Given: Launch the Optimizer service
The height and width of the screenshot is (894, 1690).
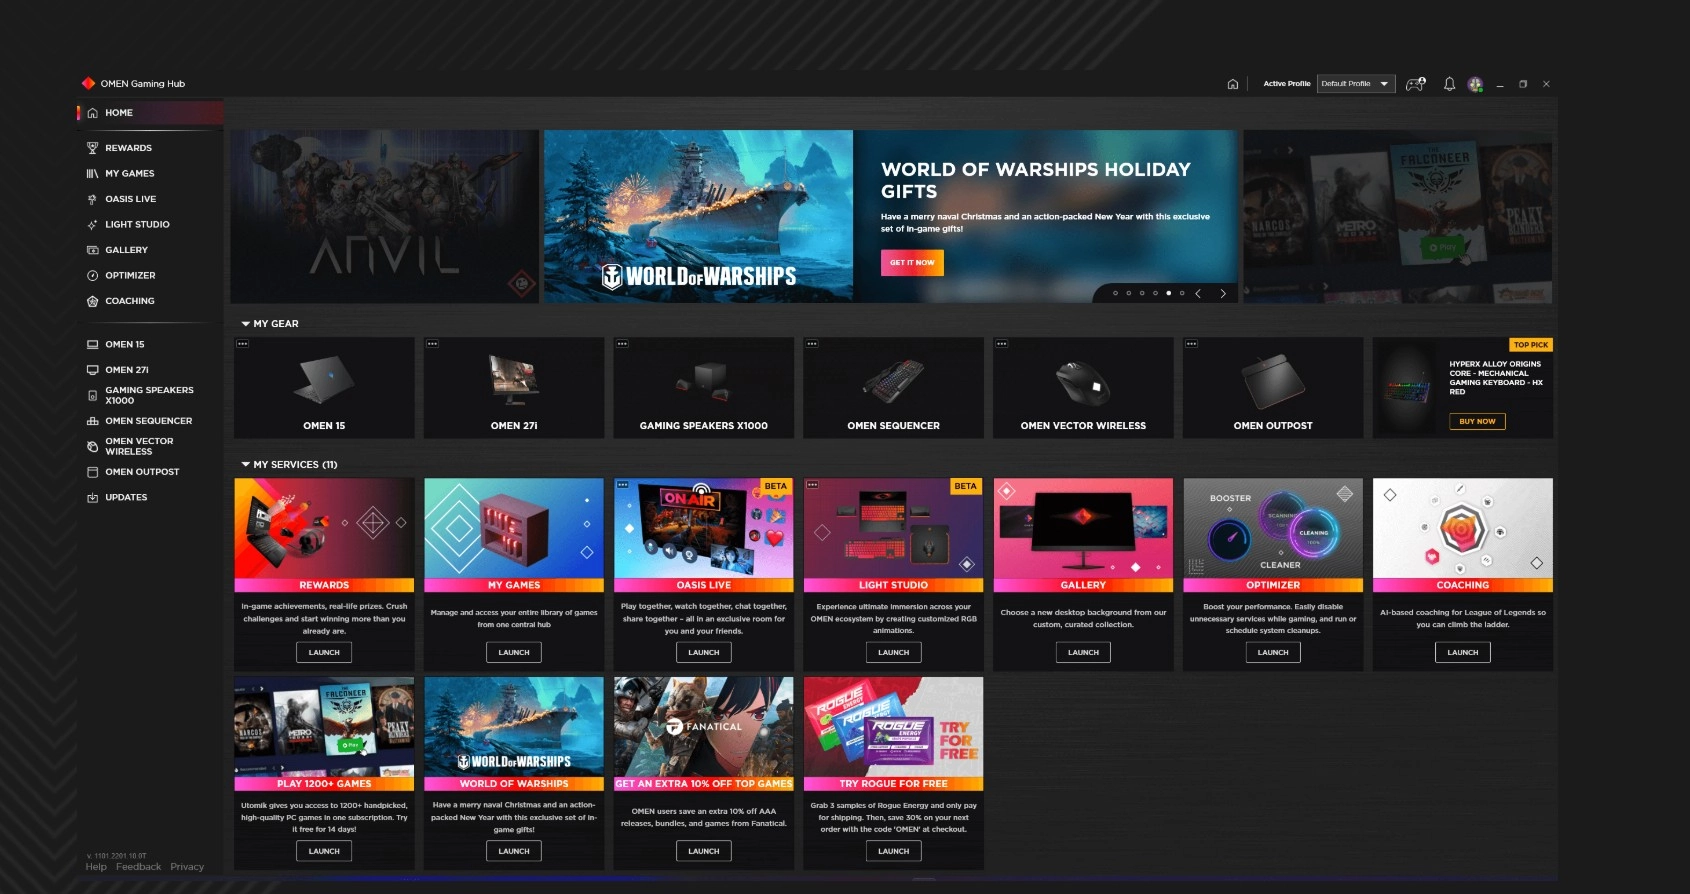Looking at the screenshot, I should click(x=1273, y=652).
